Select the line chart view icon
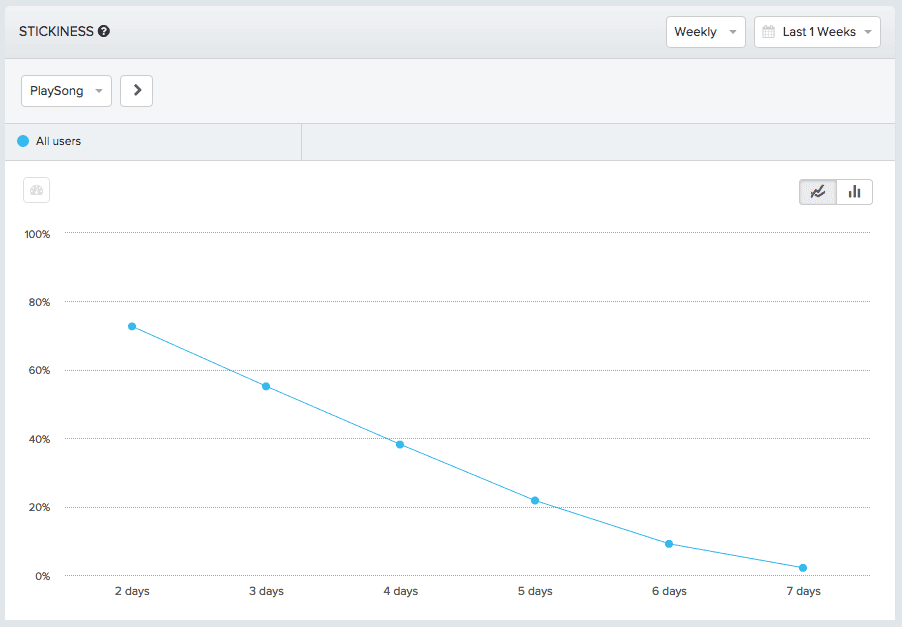 [x=817, y=190]
